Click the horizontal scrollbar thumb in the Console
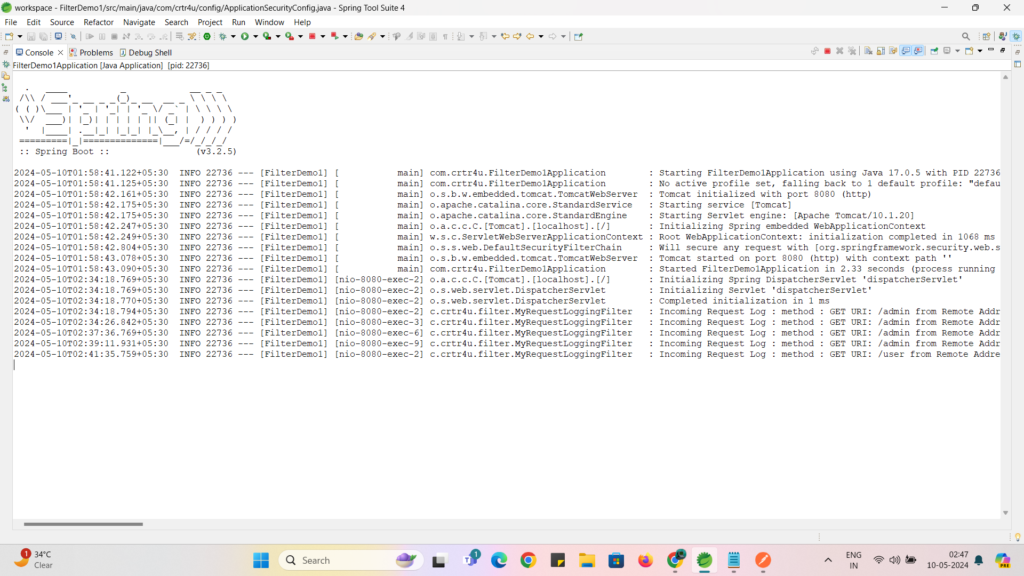The height and width of the screenshot is (576, 1024). pyautogui.click(x=84, y=524)
